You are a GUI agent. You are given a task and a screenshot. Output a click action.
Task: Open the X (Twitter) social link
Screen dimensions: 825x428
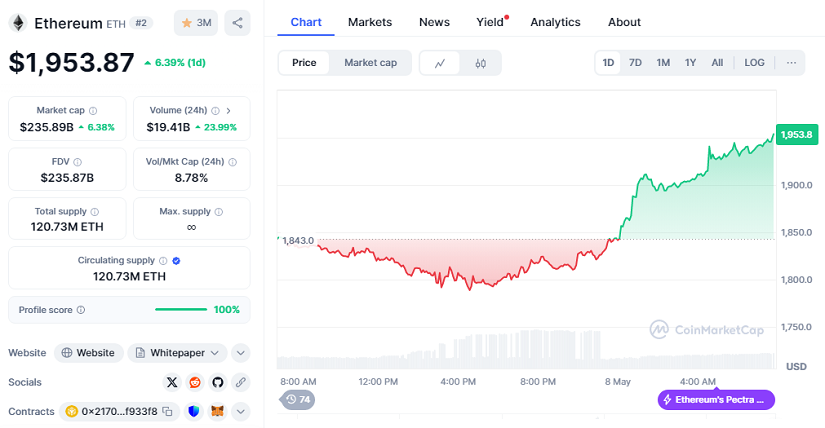pyautogui.click(x=172, y=382)
